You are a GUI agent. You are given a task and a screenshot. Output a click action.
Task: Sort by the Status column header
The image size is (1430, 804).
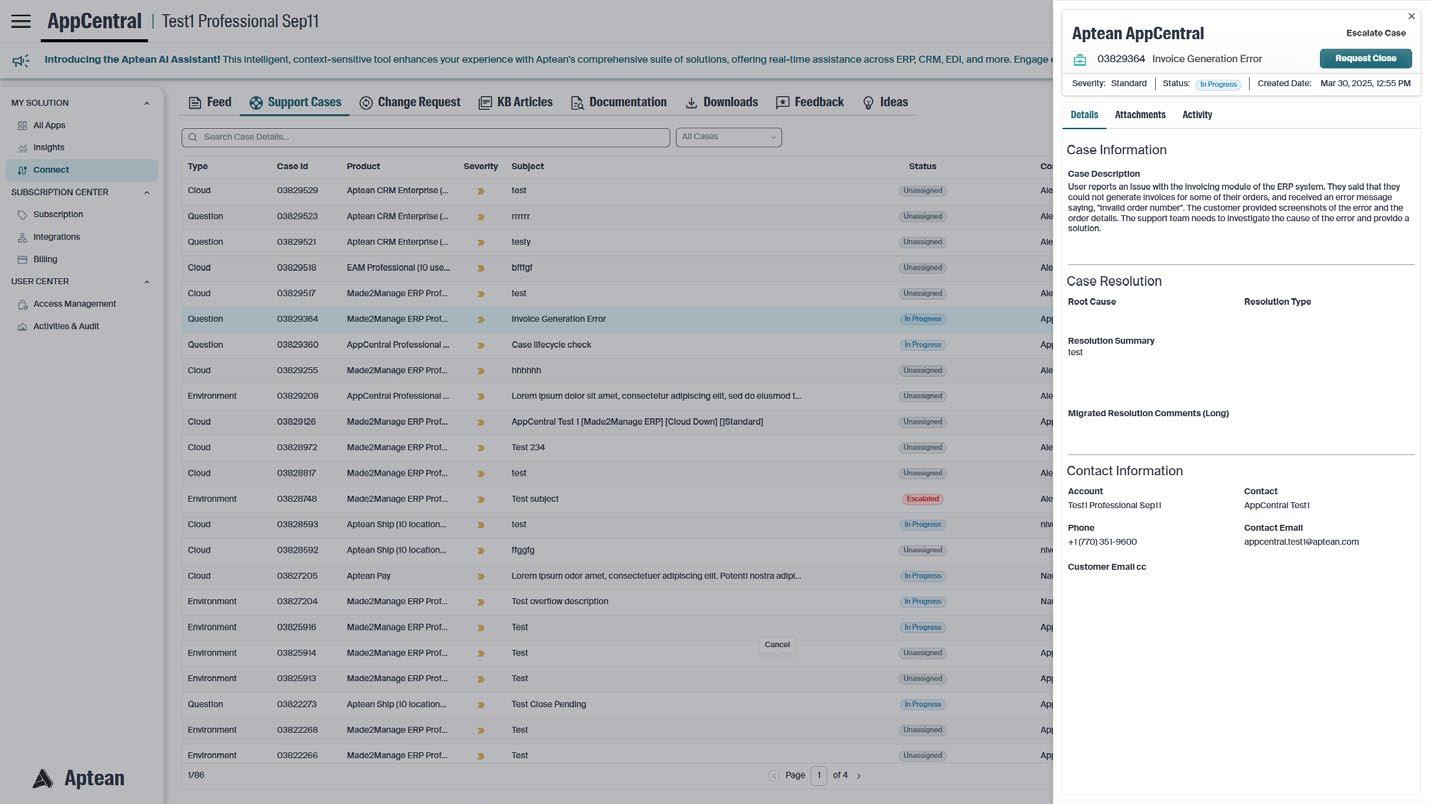point(922,166)
